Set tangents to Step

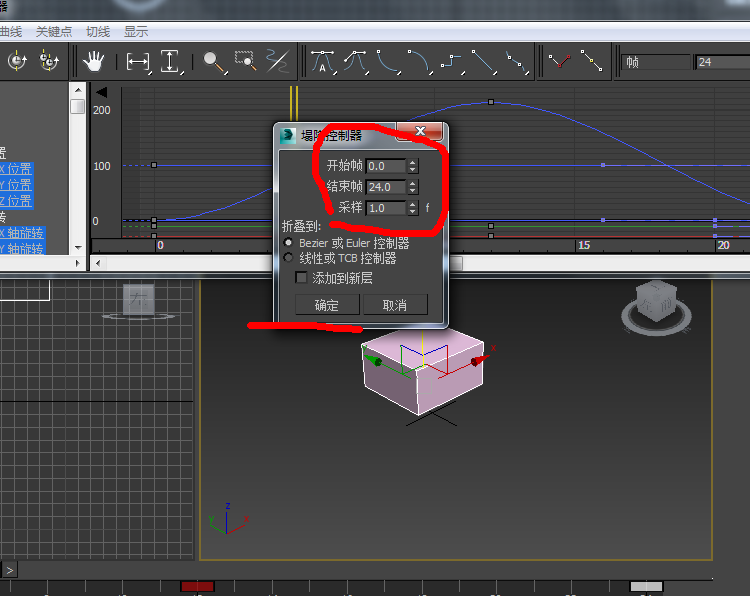pos(452,62)
